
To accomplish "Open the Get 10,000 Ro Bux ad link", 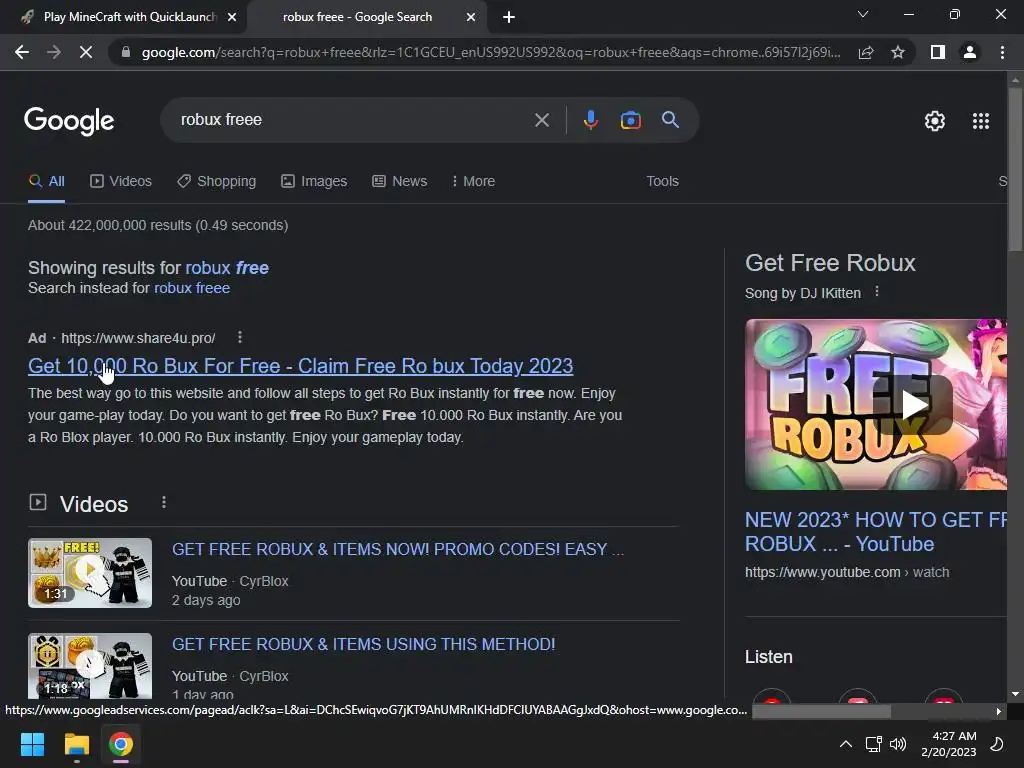I will click(x=300, y=366).
